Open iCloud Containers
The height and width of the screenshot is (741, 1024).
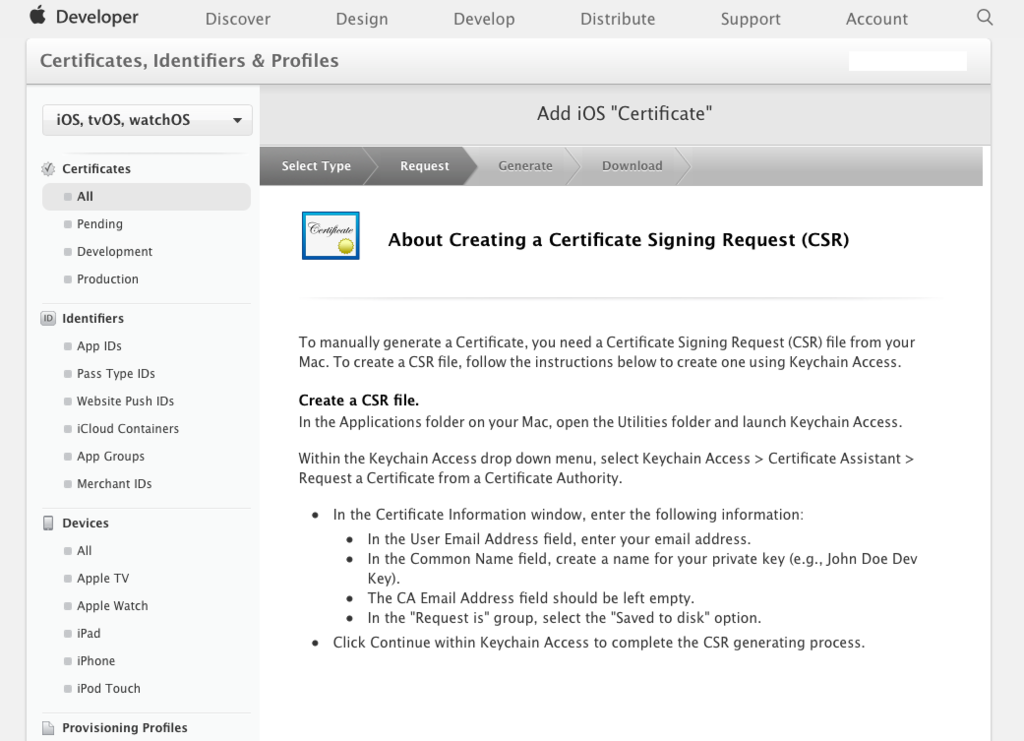tap(127, 428)
